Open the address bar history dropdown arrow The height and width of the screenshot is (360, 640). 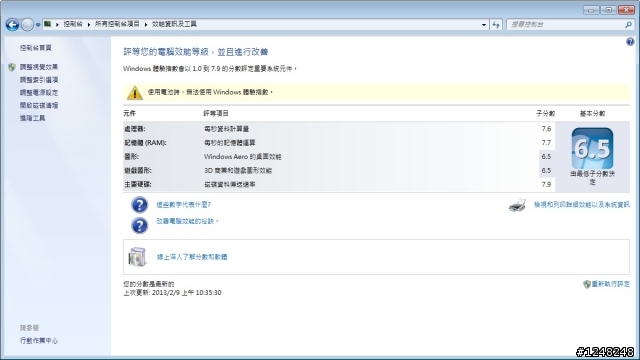point(484,25)
